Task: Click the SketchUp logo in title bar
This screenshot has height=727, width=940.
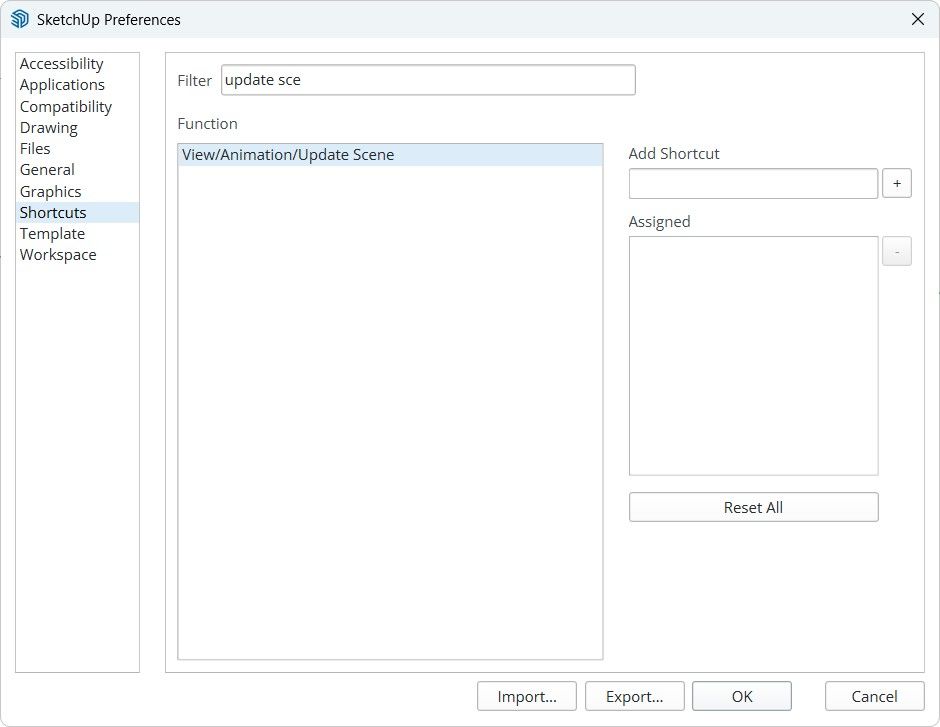Action: [20, 19]
